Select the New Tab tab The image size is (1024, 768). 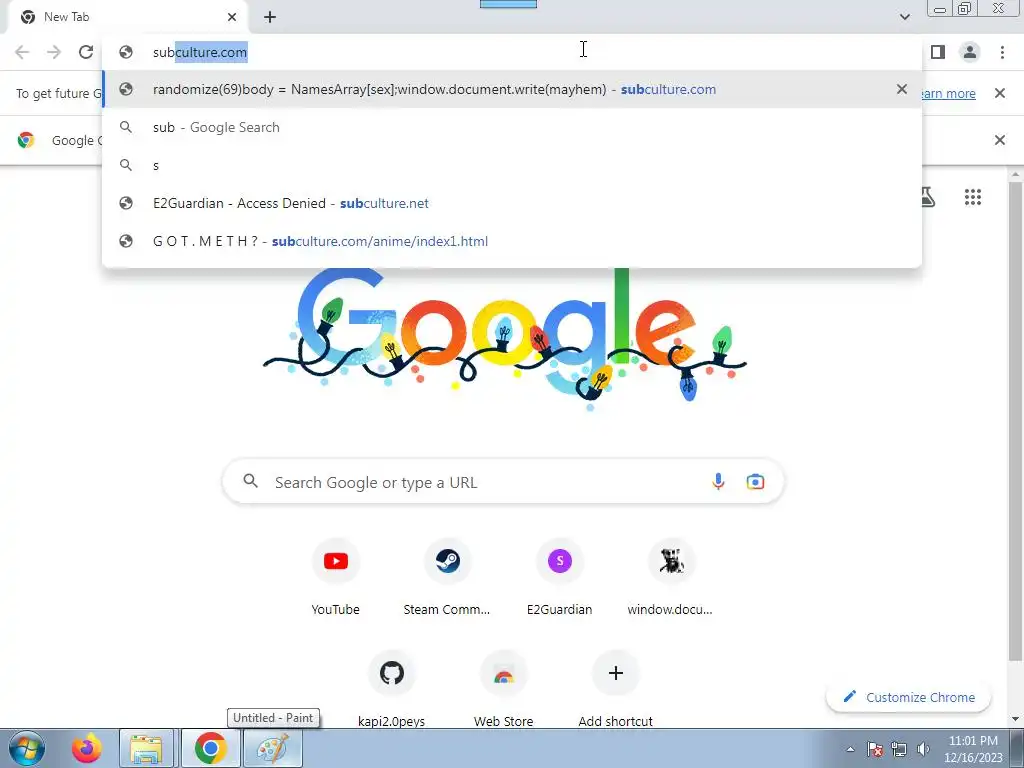point(129,17)
